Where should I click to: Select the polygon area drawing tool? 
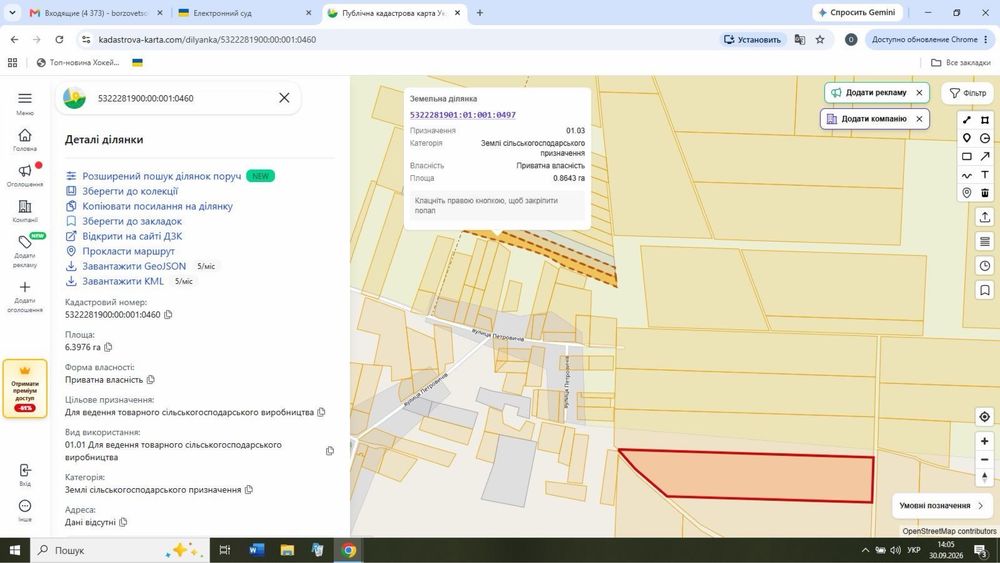point(985,120)
